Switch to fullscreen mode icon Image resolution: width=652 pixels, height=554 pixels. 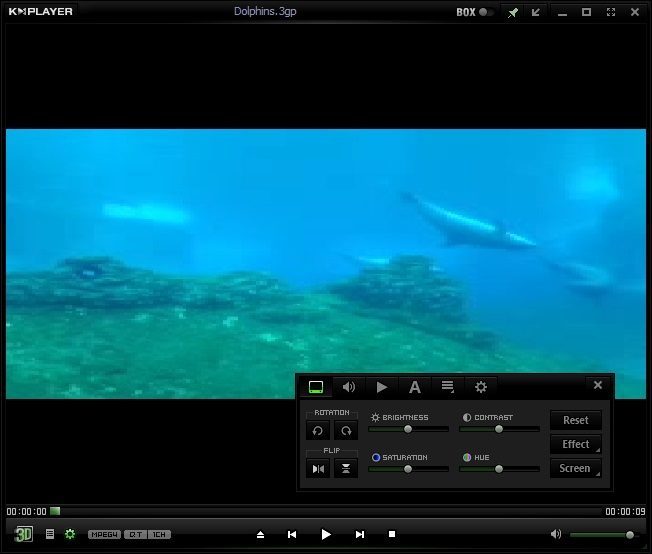coord(610,12)
